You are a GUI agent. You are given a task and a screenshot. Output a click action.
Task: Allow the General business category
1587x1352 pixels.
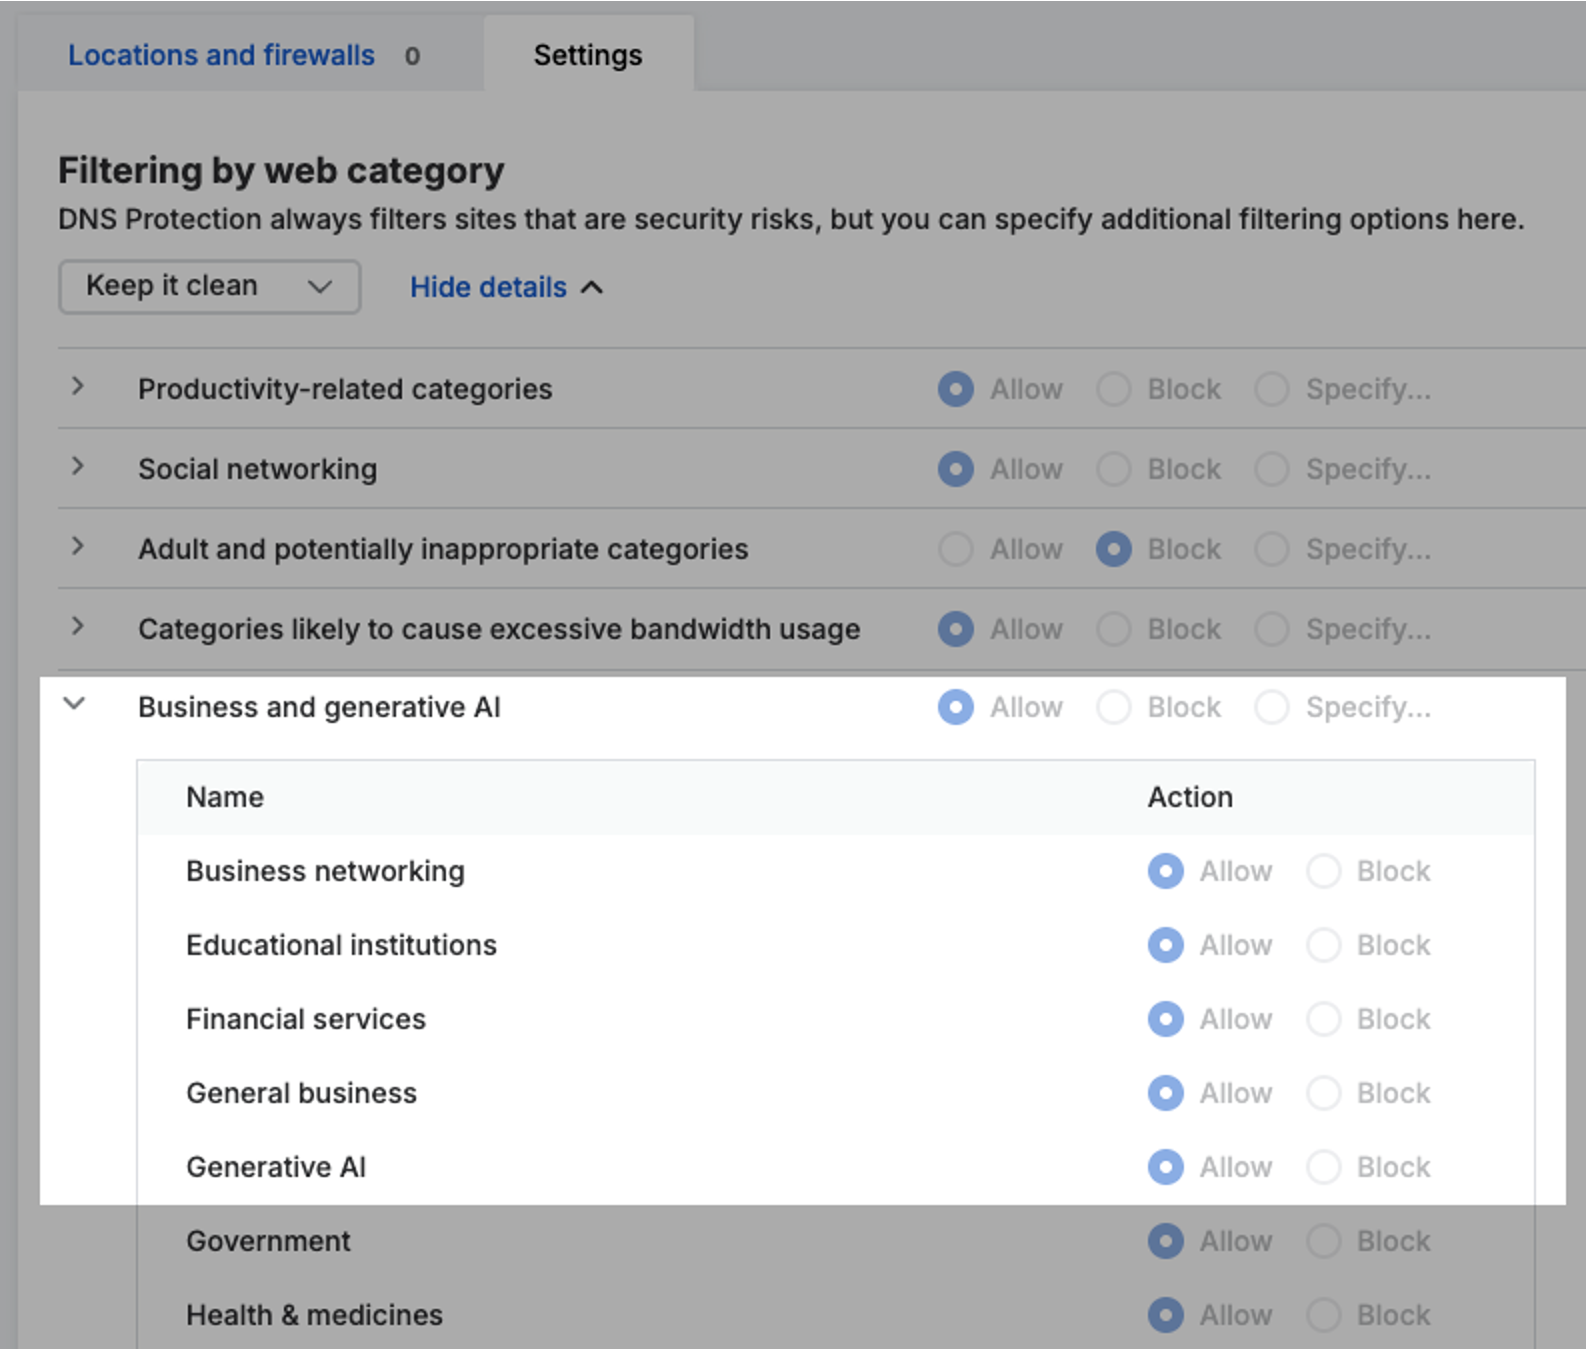tap(1165, 1093)
